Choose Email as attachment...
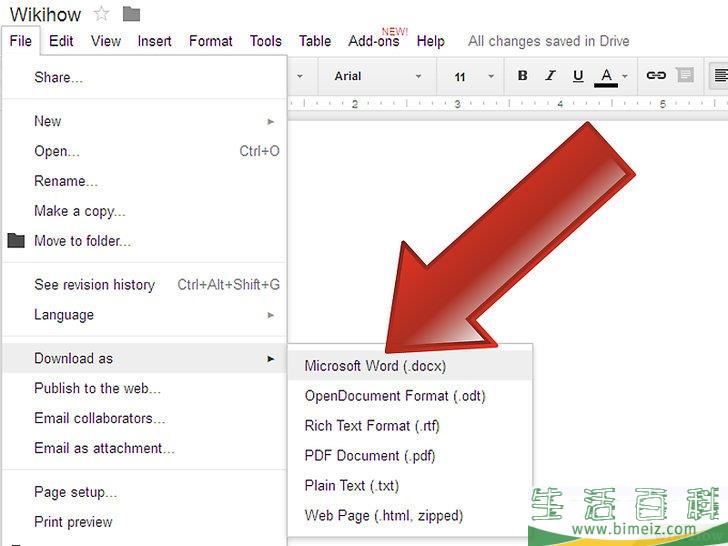The width and height of the screenshot is (728, 546). 144,448
